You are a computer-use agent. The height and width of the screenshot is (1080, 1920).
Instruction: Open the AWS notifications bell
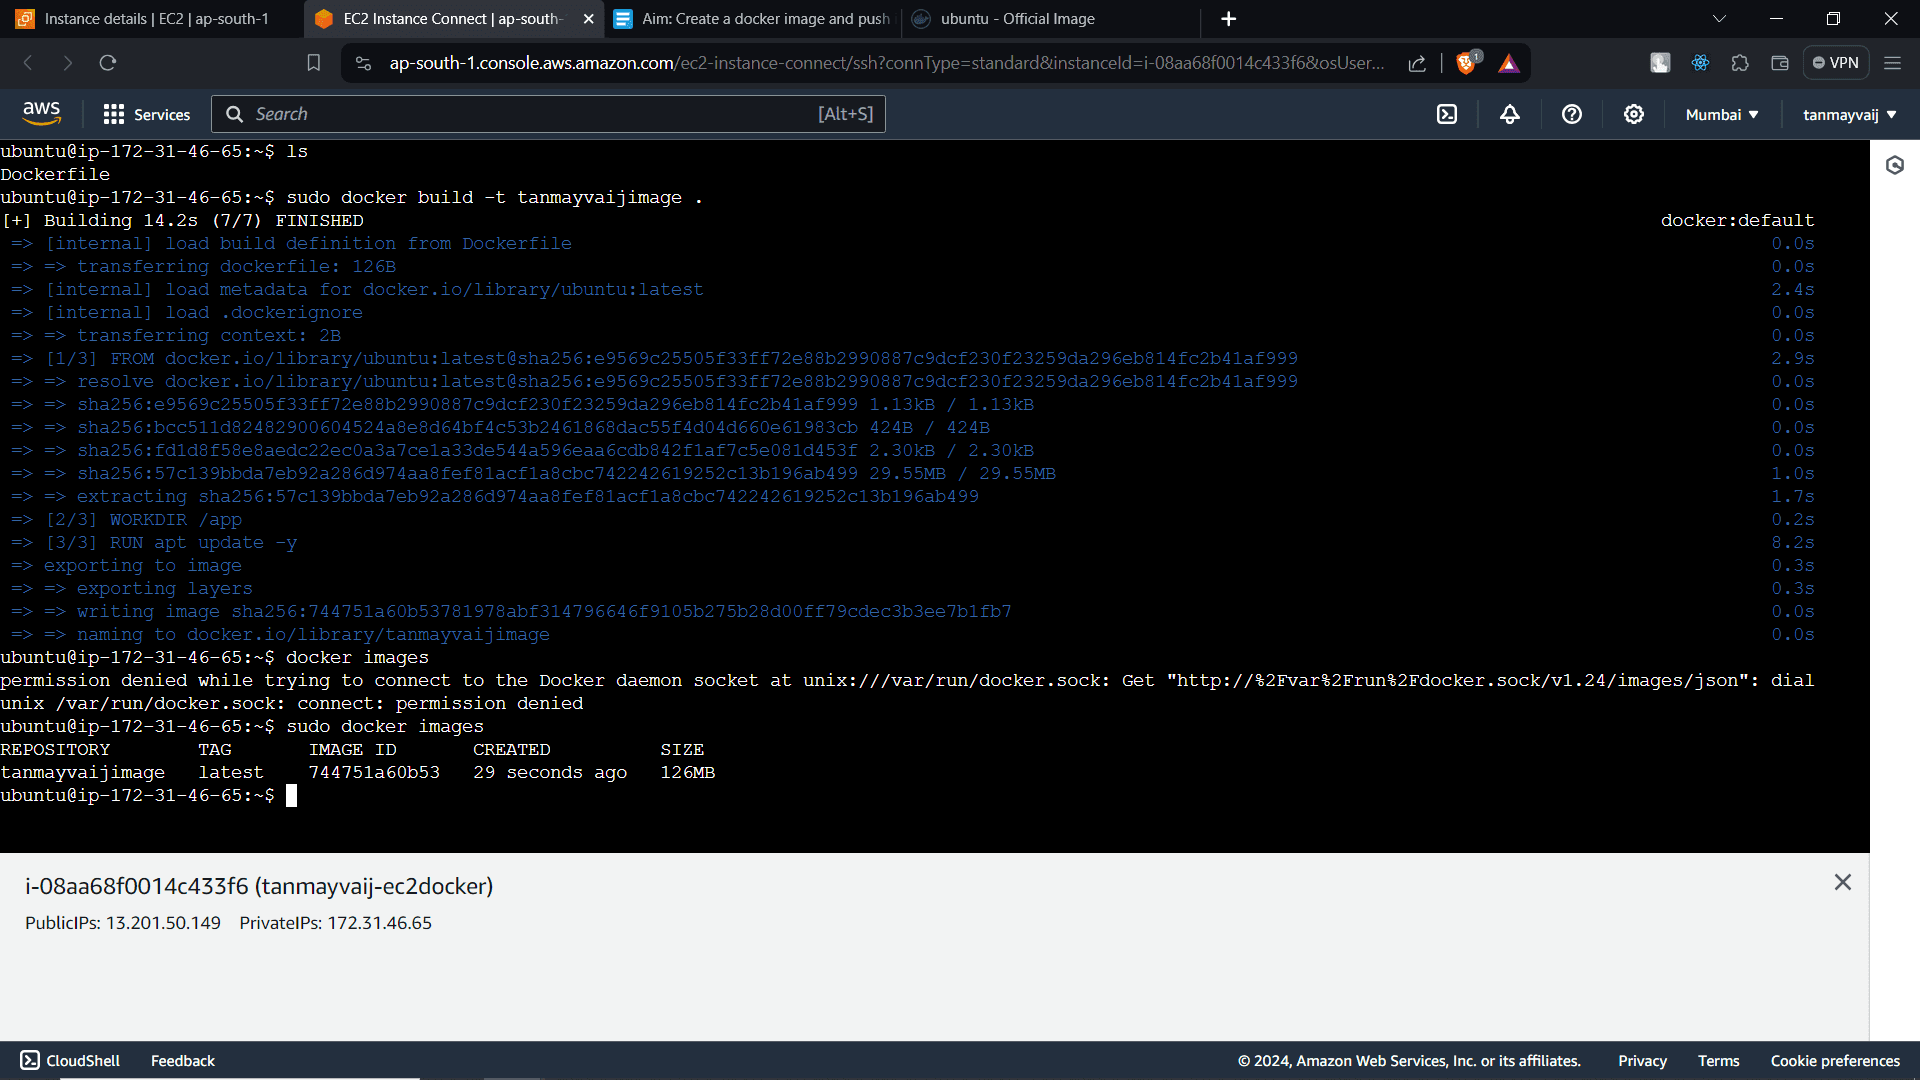tap(1509, 113)
